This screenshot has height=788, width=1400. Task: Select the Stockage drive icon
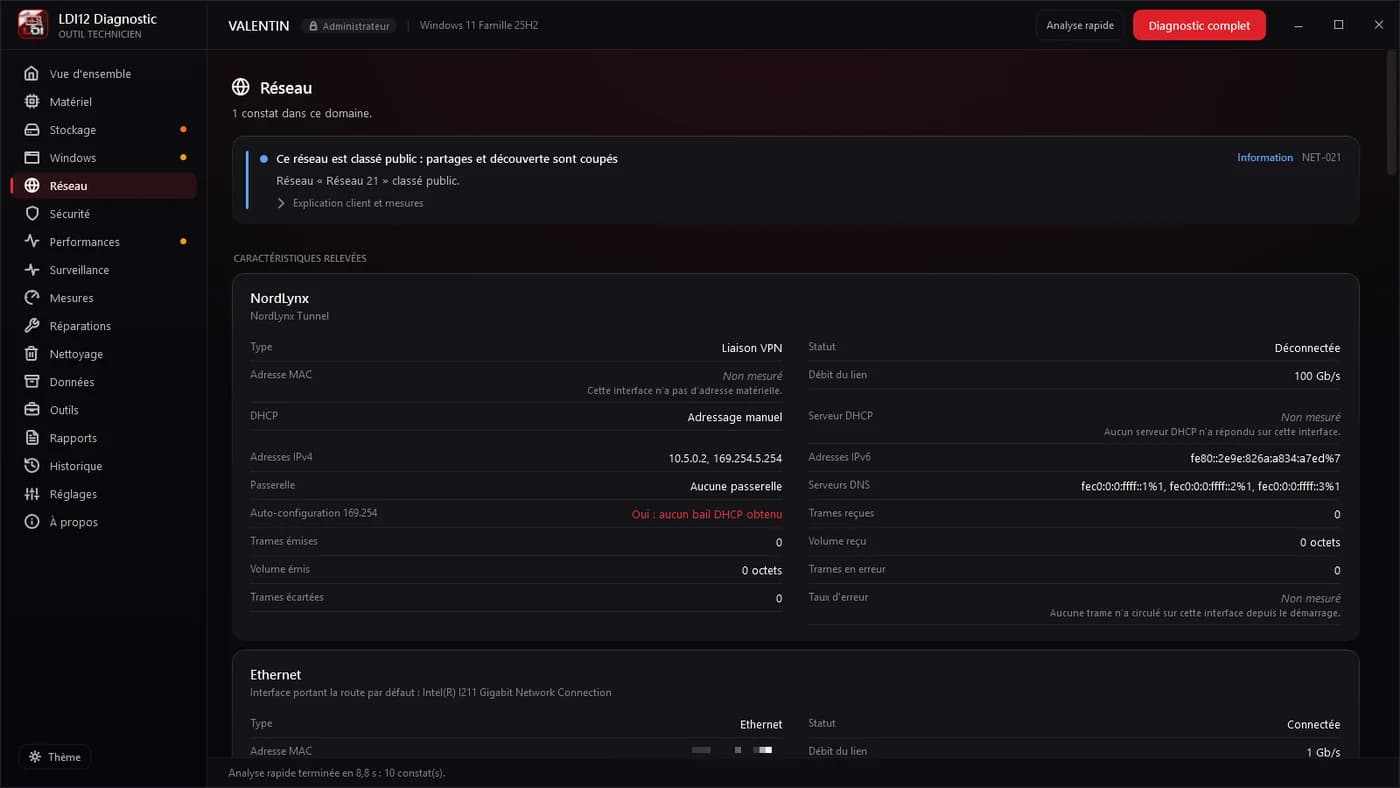click(x=32, y=130)
